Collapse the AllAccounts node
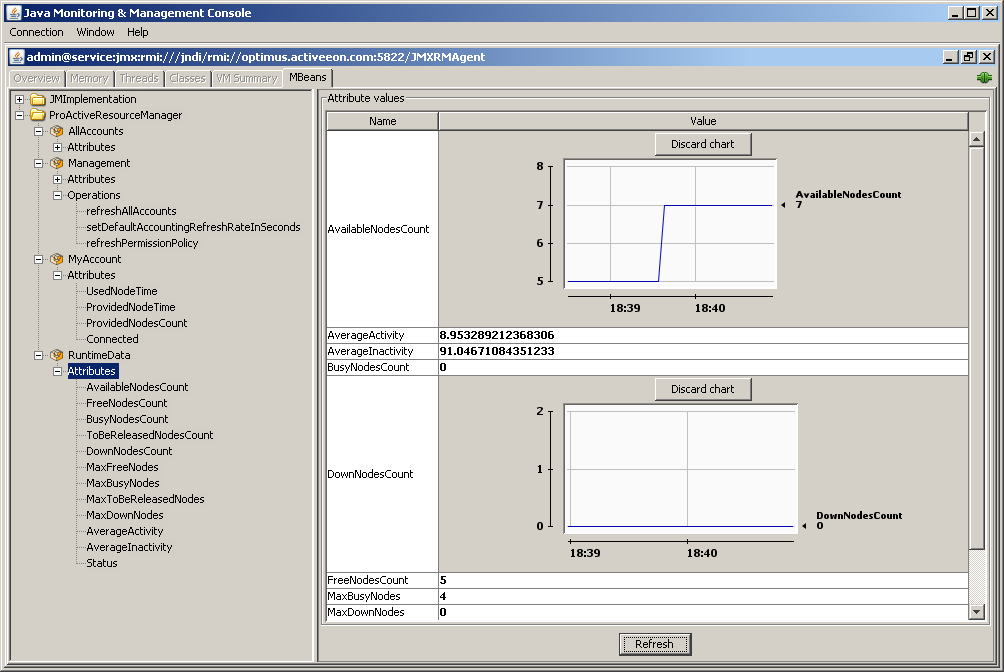Image resolution: width=1004 pixels, height=672 pixels. (38, 131)
